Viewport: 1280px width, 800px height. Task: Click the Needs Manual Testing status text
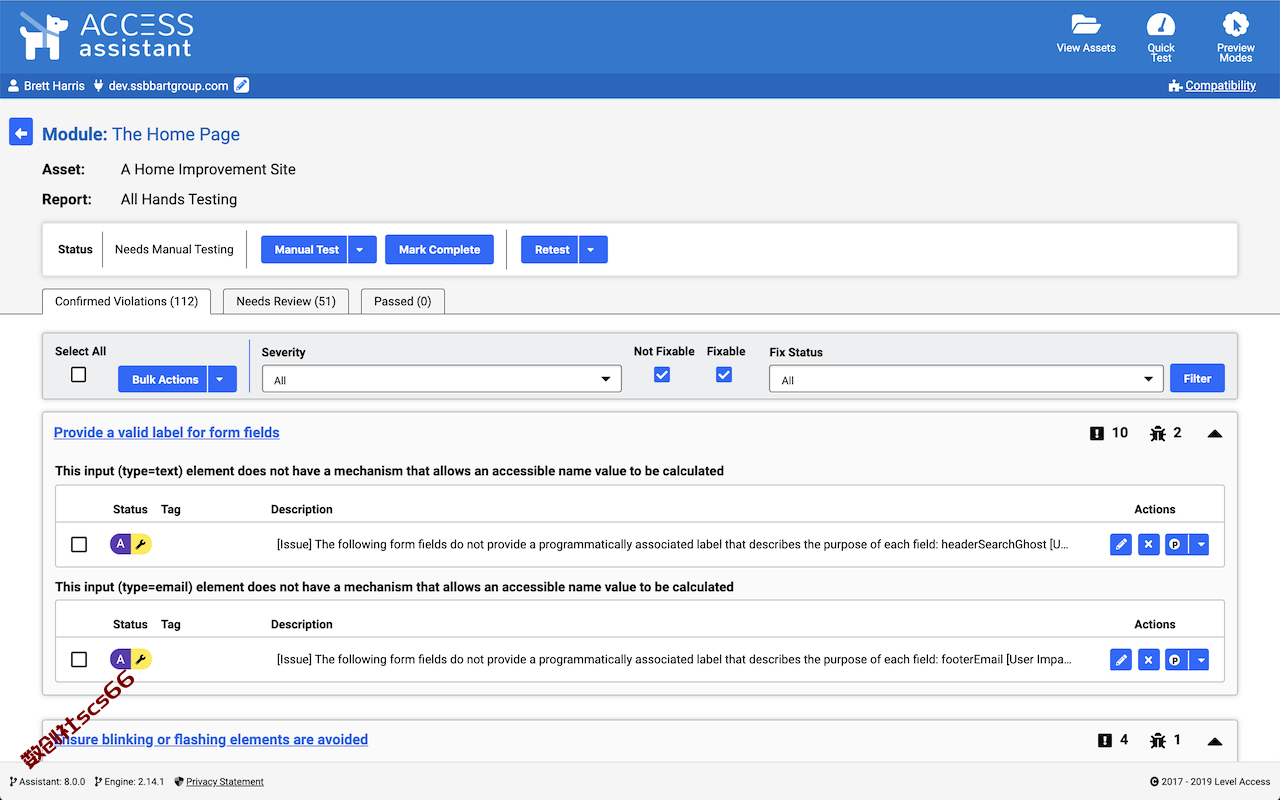coord(174,250)
